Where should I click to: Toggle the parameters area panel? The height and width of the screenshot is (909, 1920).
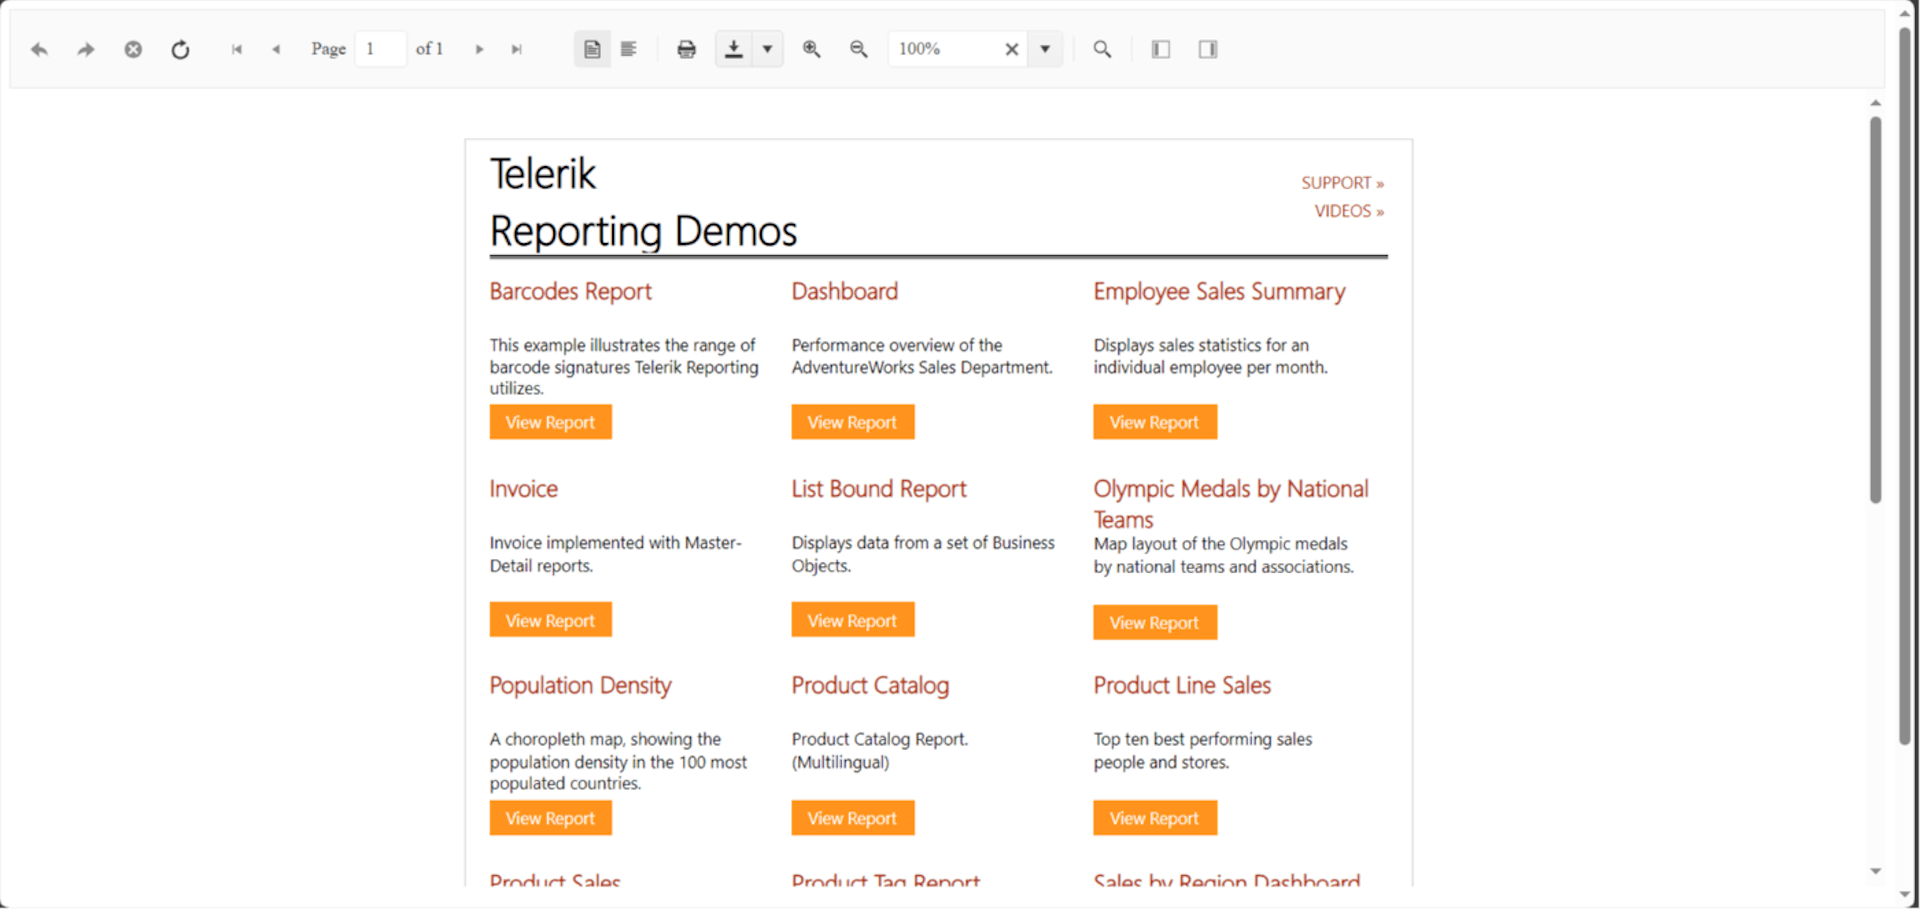click(1208, 49)
